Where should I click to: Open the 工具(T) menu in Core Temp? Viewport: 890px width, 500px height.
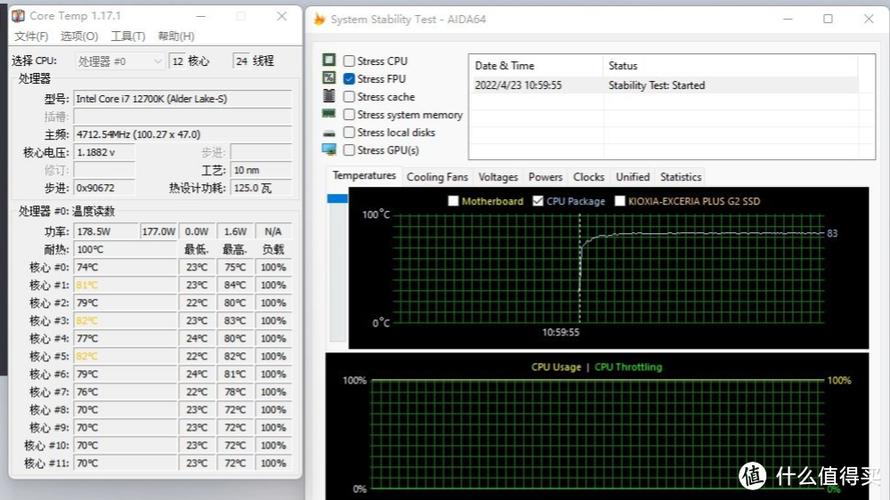127,36
